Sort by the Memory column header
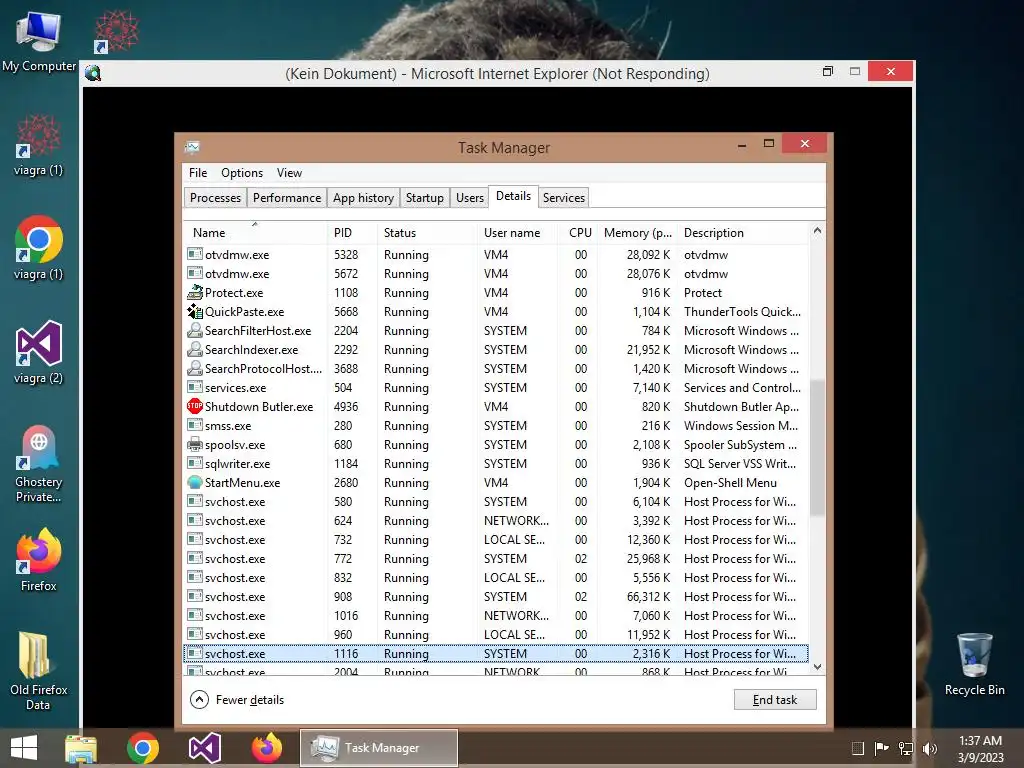 (637, 232)
